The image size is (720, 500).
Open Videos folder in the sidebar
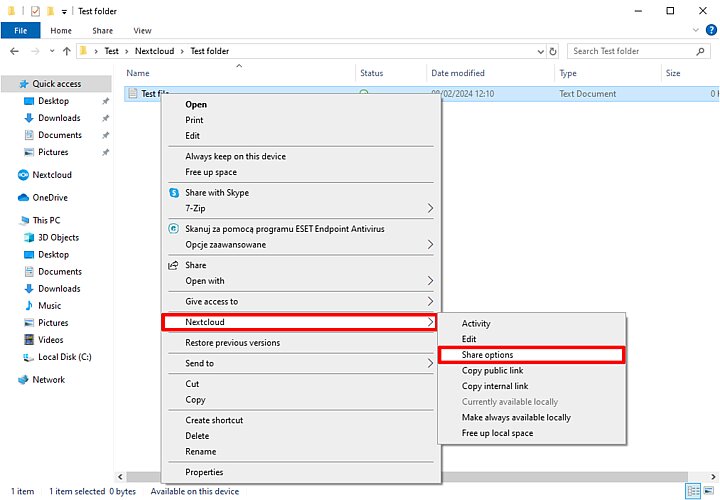pyautogui.click(x=44, y=340)
